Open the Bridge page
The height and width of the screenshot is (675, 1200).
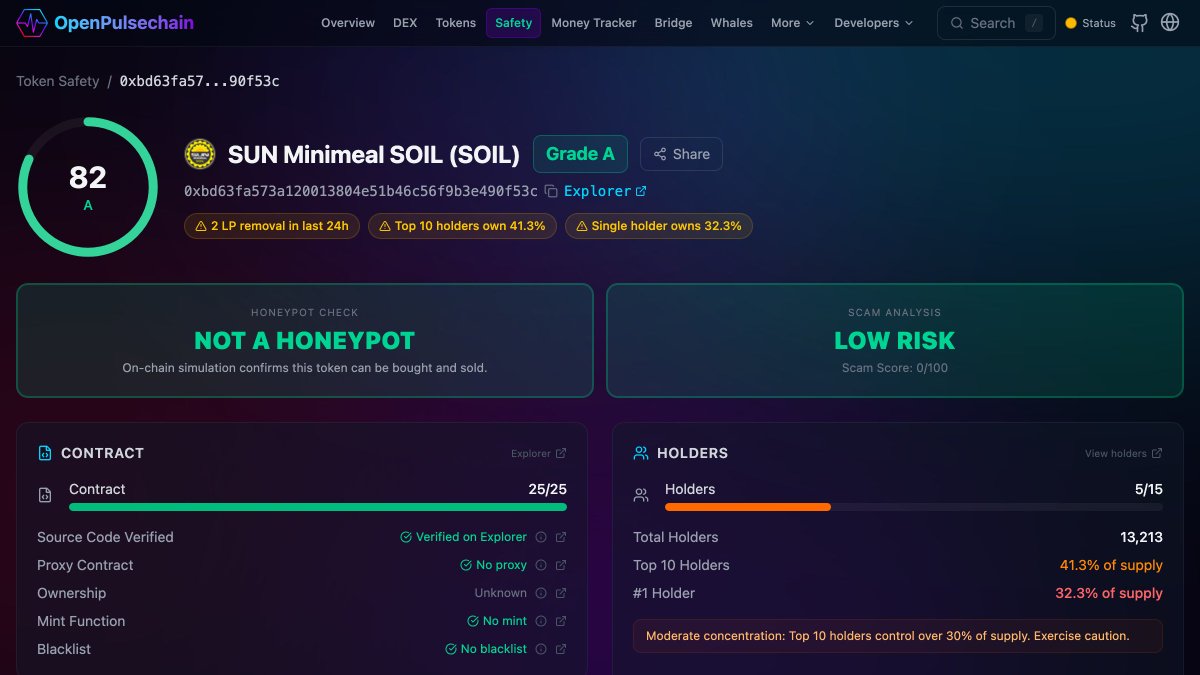[673, 23]
